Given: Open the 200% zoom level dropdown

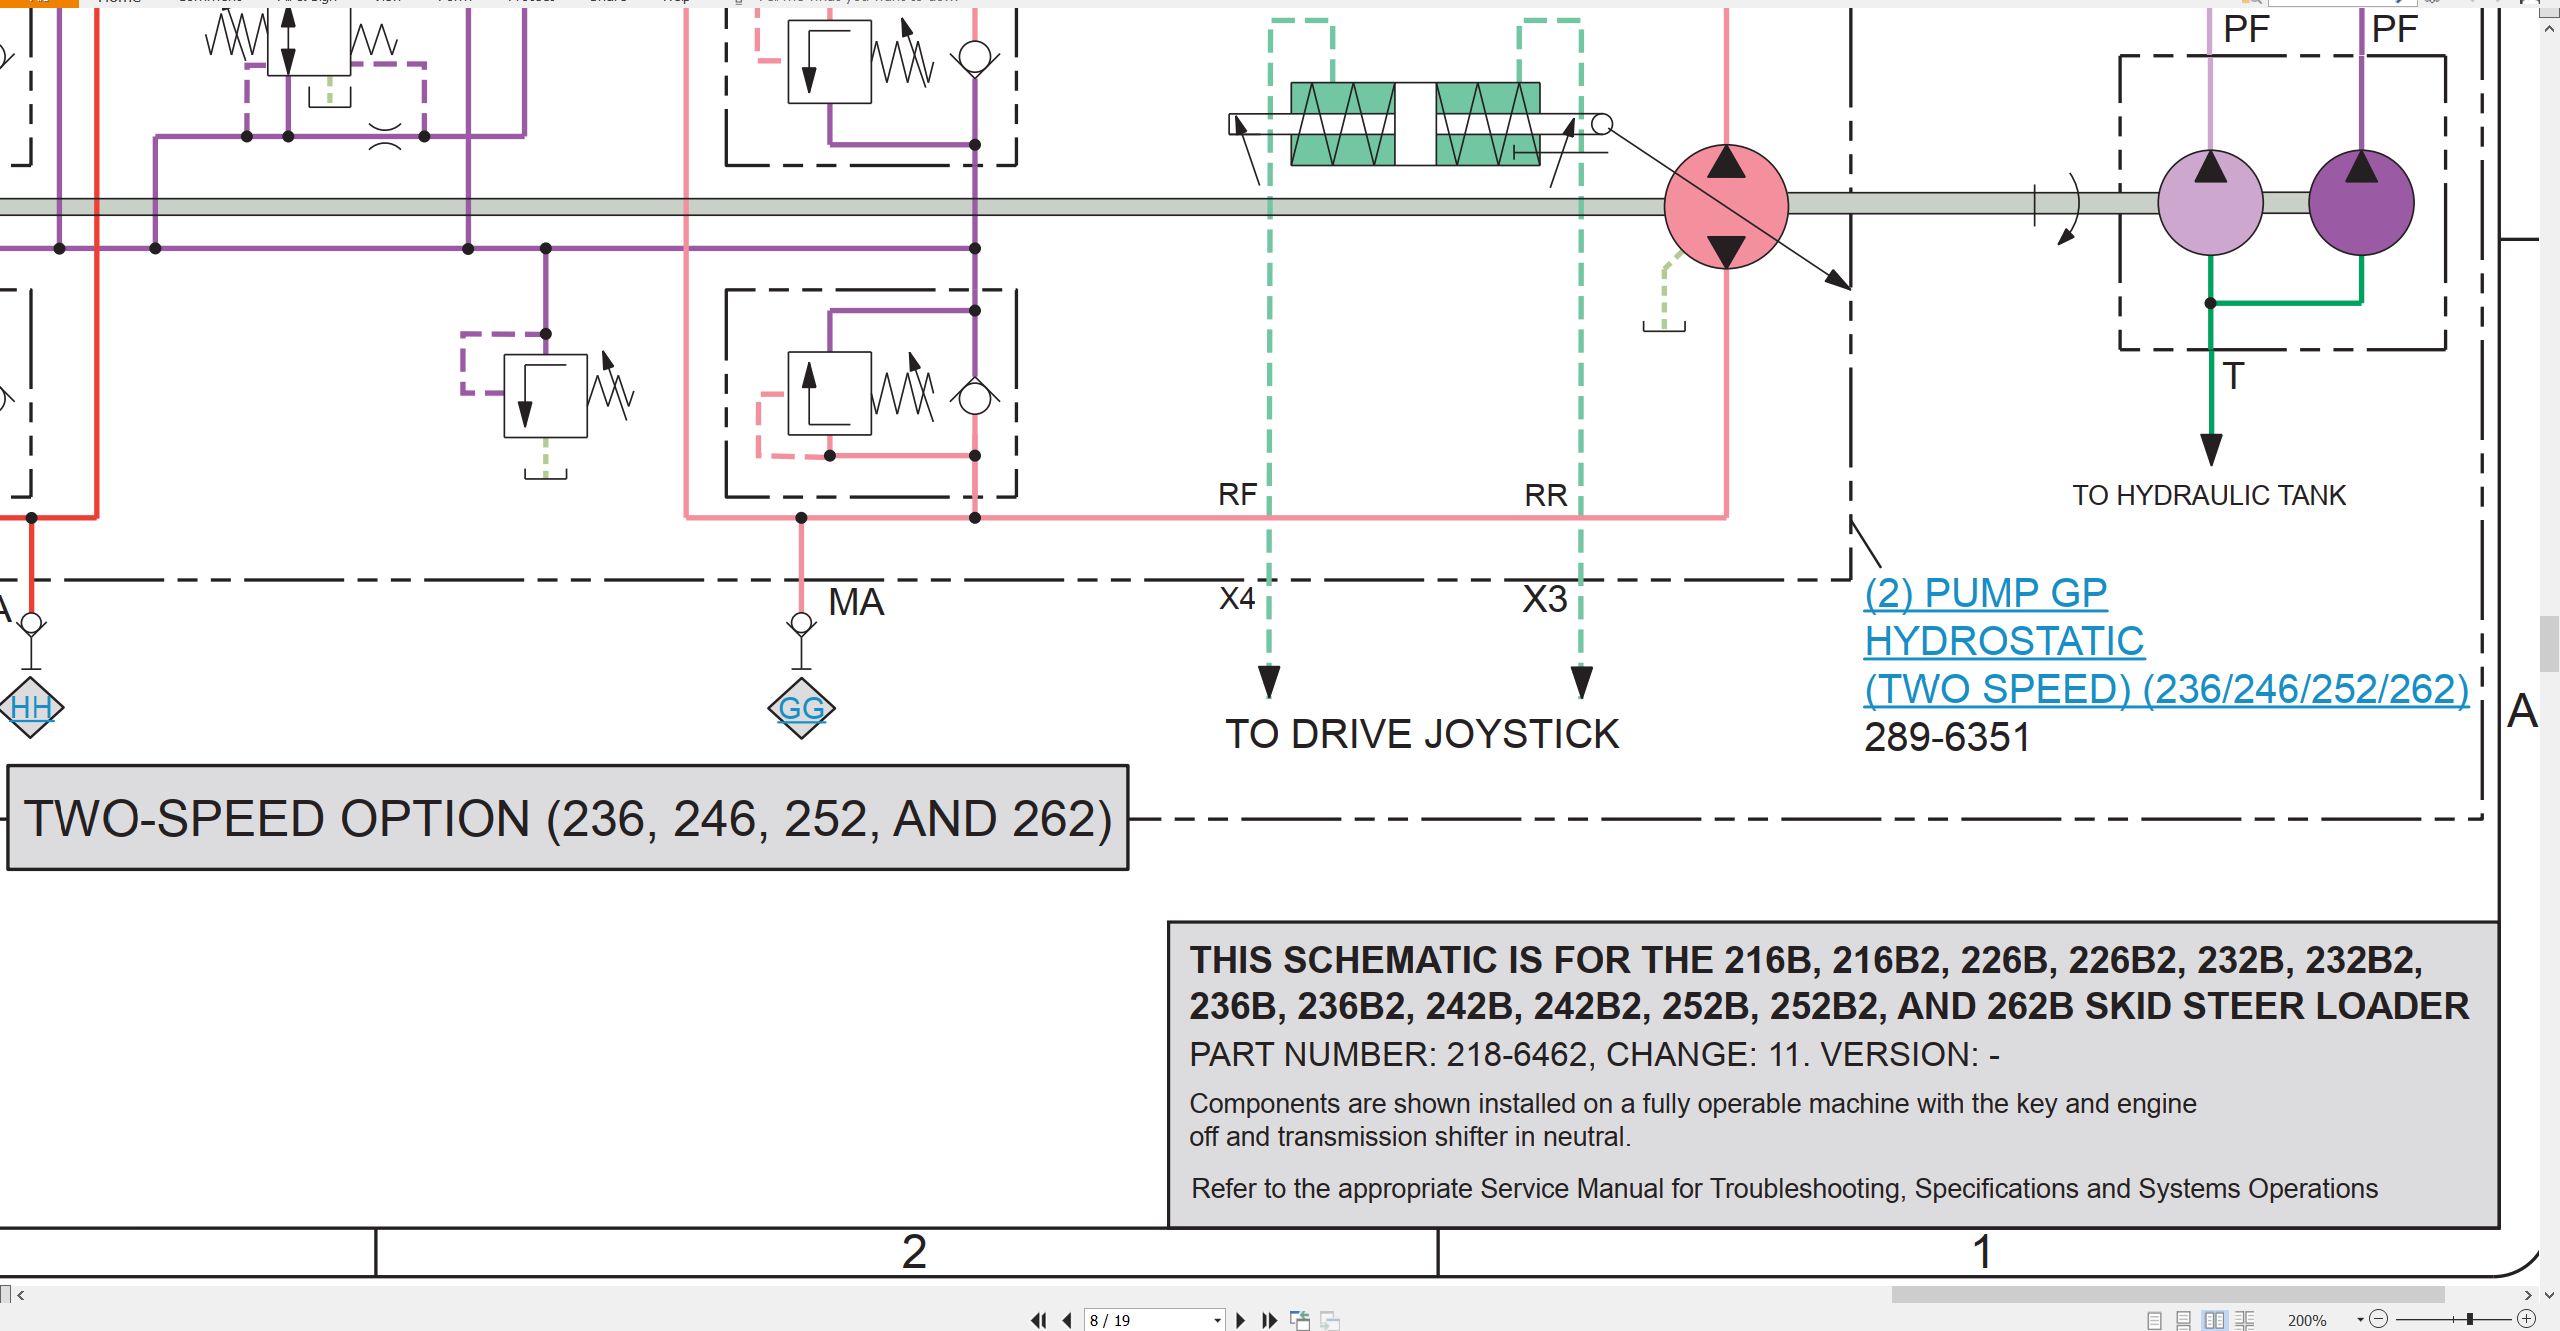Looking at the screenshot, I should (x=2360, y=1320).
